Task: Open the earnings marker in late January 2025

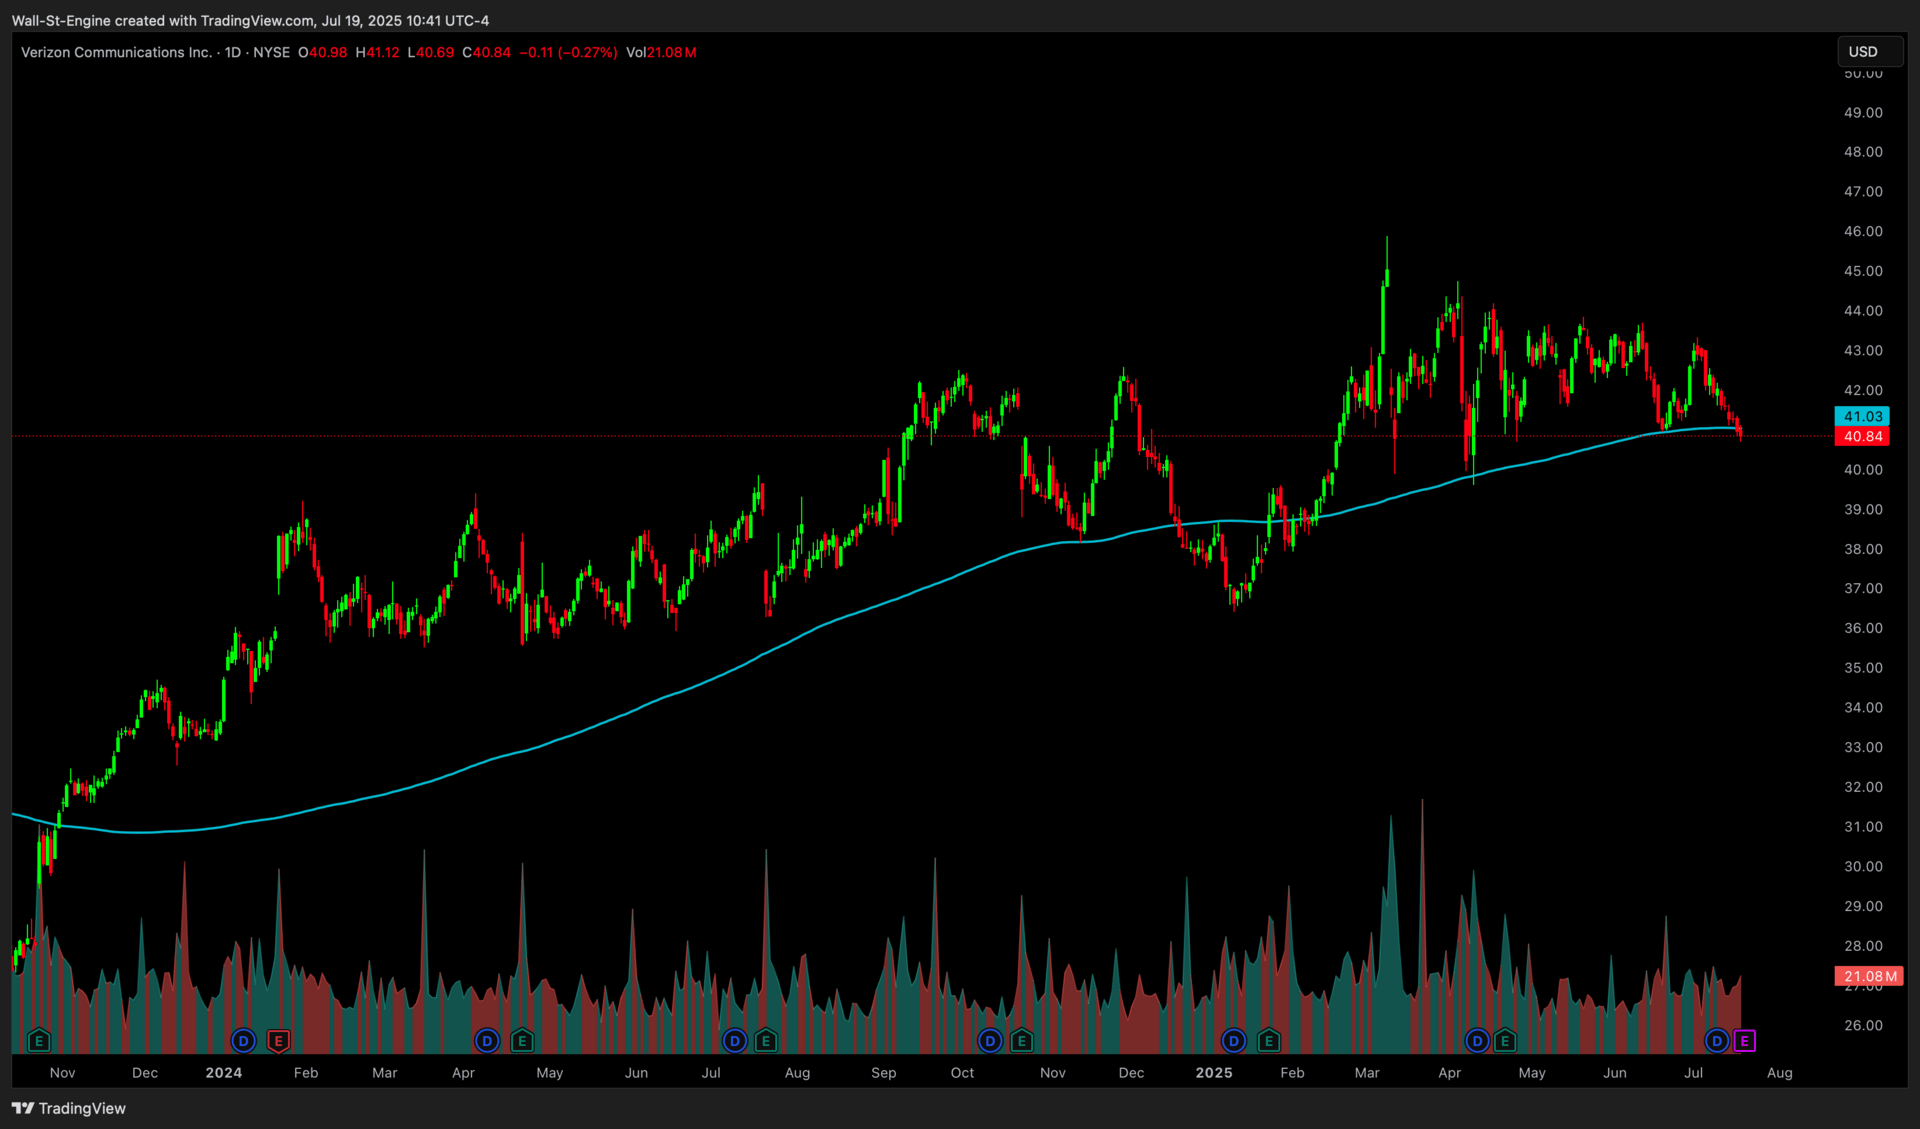Action: coord(1269,1041)
